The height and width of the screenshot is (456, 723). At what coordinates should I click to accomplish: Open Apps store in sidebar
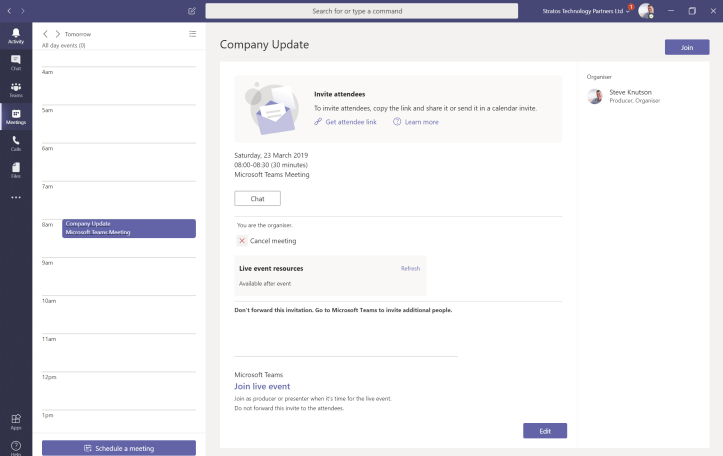click(x=16, y=421)
